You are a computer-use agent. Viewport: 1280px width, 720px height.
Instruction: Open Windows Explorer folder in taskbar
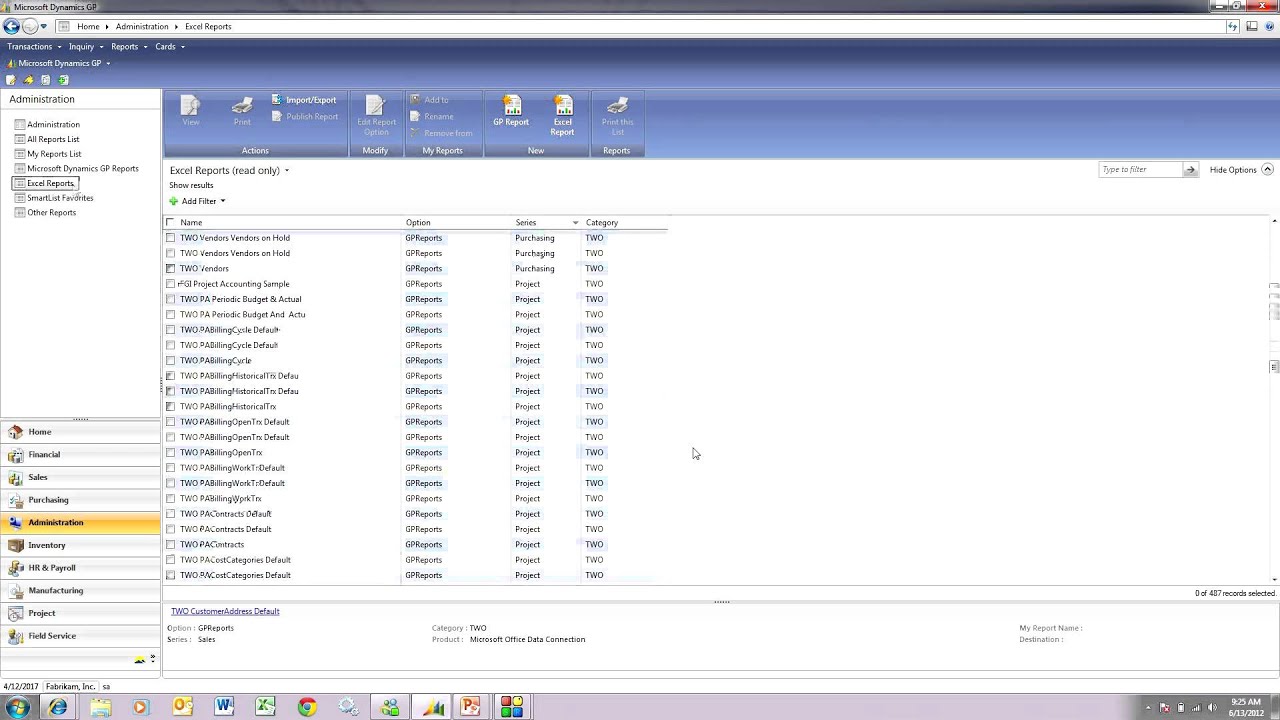(x=100, y=707)
